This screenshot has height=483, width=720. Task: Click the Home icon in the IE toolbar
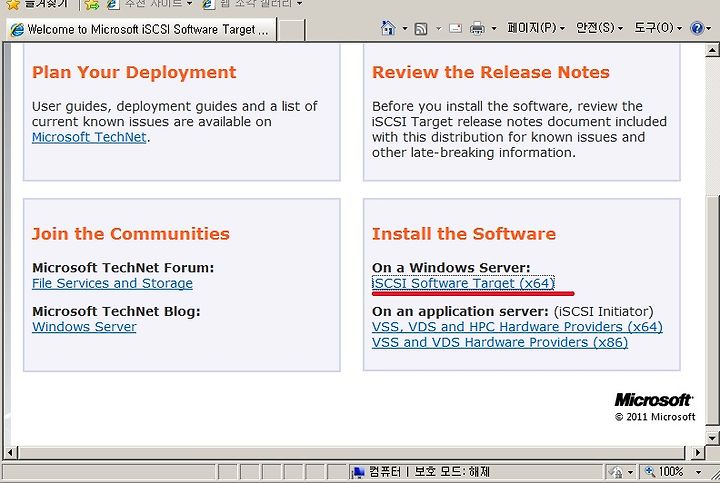(x=388, y=28)
